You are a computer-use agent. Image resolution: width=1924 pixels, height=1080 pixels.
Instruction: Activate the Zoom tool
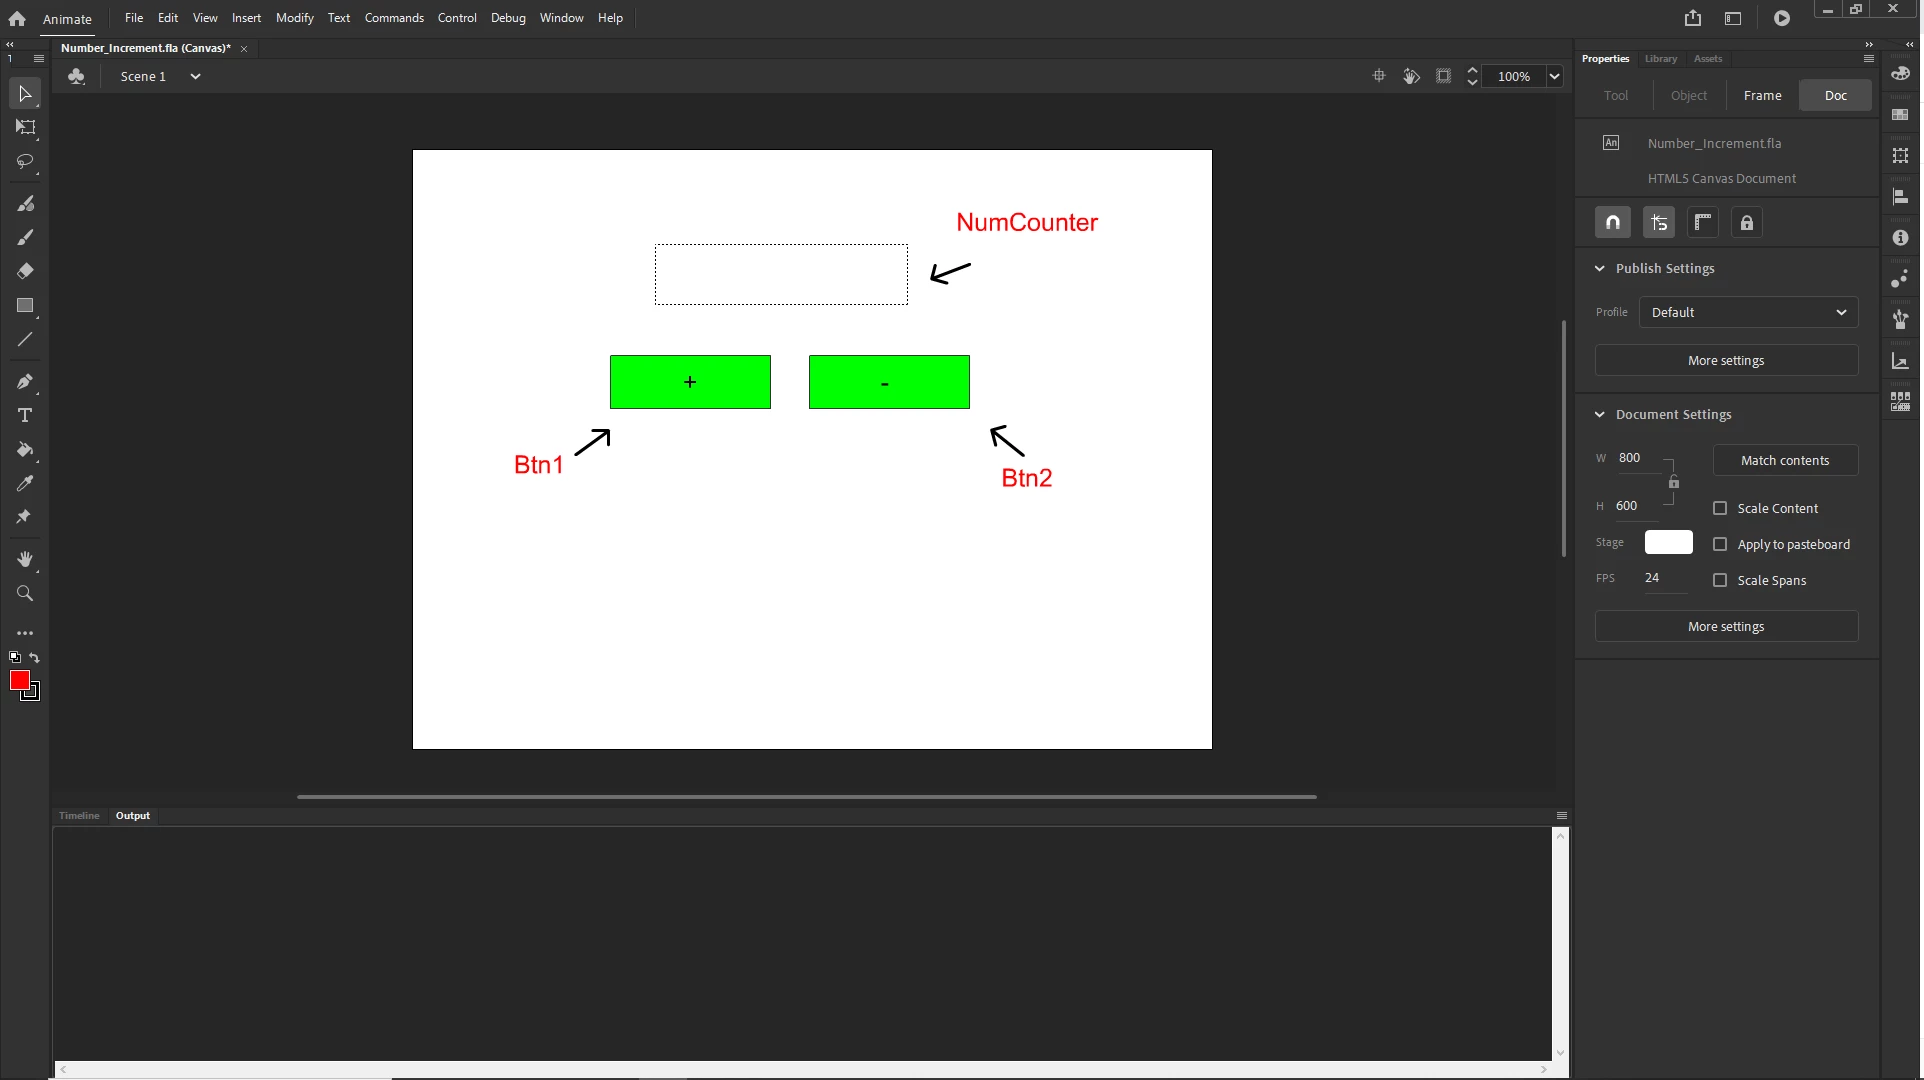point(25,593)
